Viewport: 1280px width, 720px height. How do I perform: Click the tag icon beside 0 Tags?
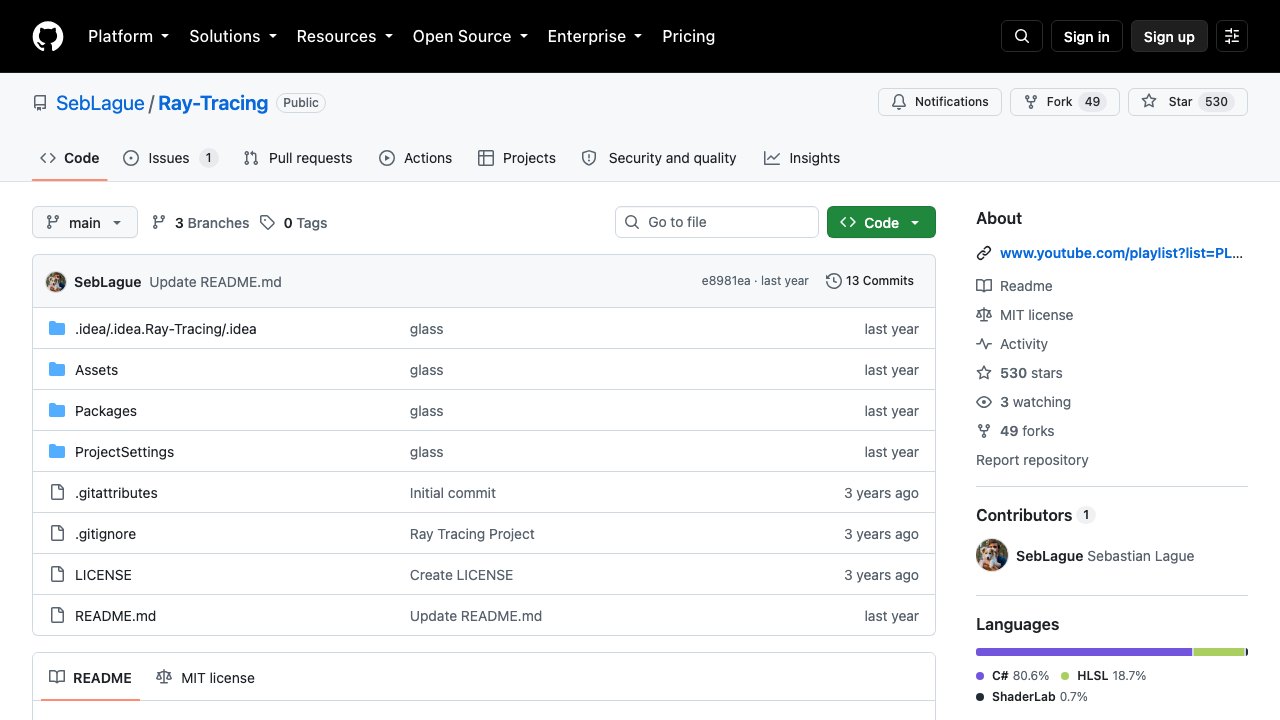pyautogui.click(x=267, y=223)
